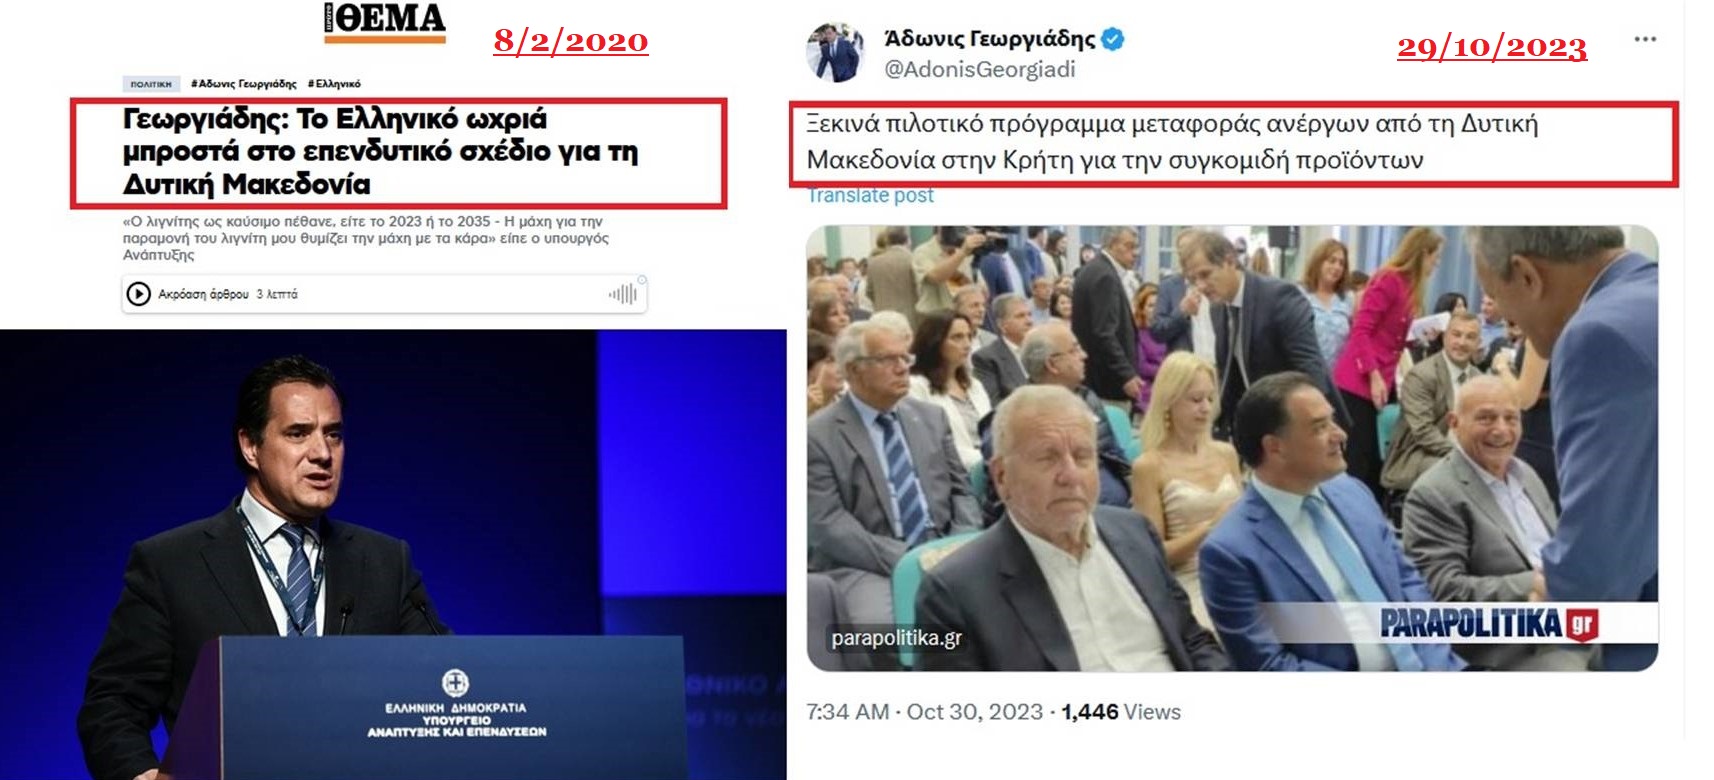Open Adonis Georgiadis profile avatar
Screen dimensions: 1714x780
coord(836,52)
